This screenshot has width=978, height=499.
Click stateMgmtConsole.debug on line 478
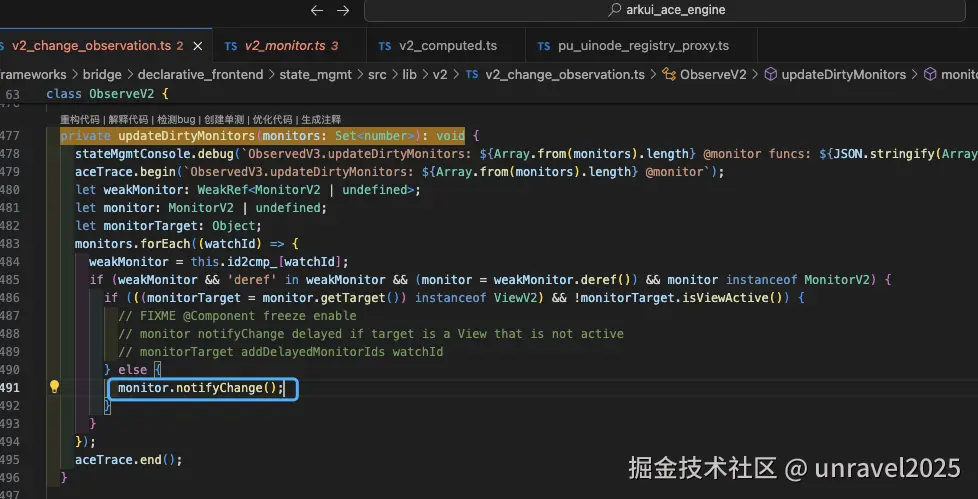(154, 153)
